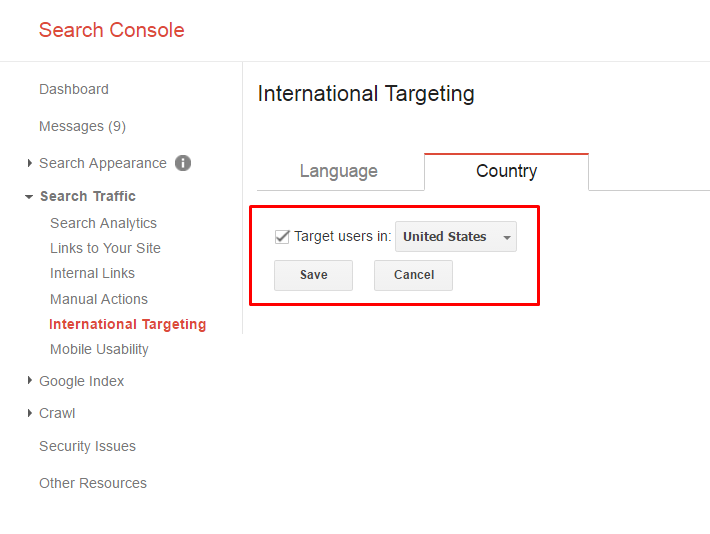The image size is (710, 534).
Task: Select the Country tab
Action: [506, 171]
